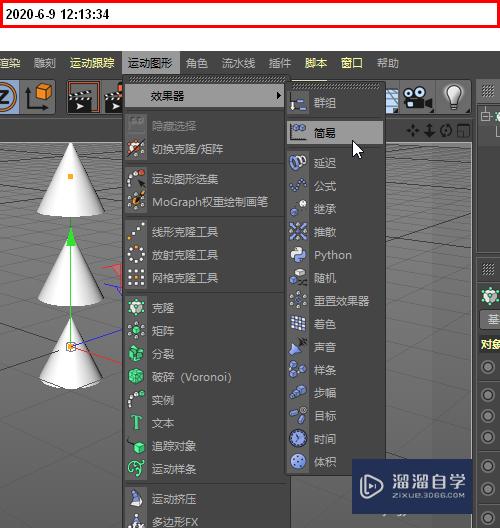The image size is (500, 528).
Task: Click the light bulb toolbar icon
Action: [x=454, y=97]
